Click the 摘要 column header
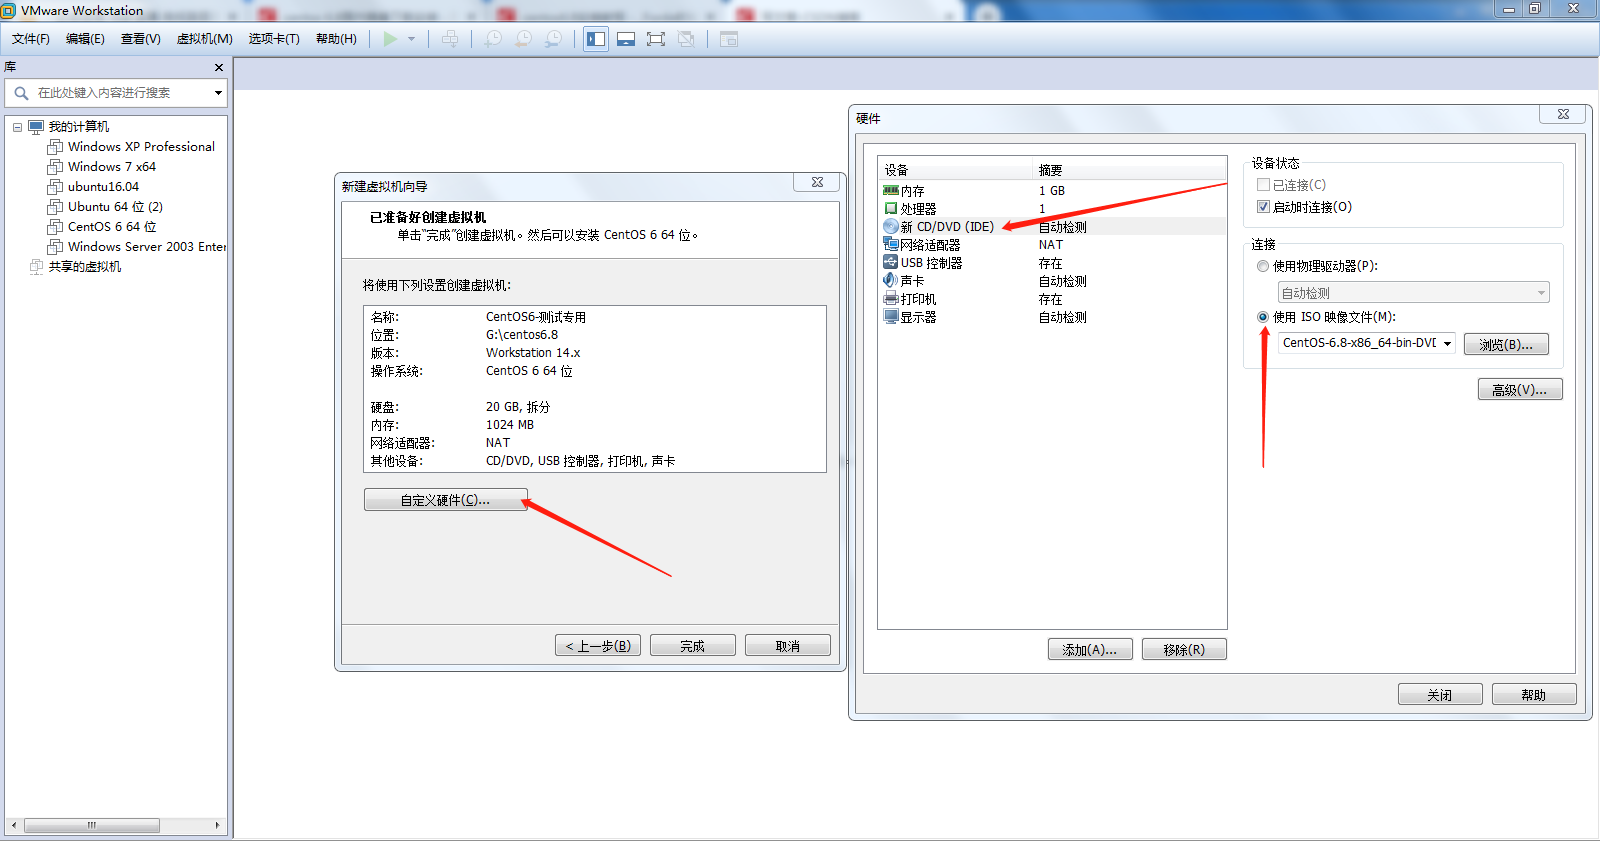 click(1129, 169)
